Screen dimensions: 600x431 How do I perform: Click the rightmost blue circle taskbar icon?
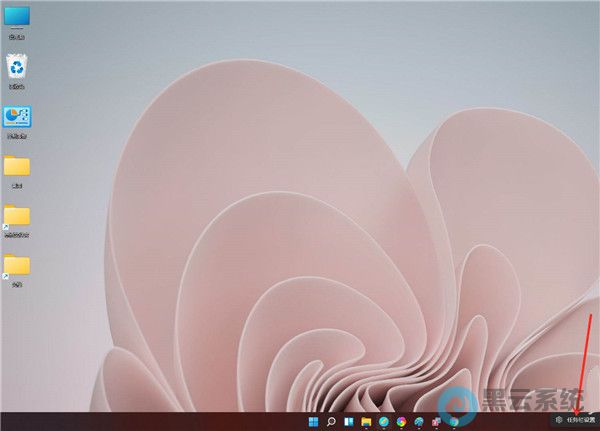452,422
